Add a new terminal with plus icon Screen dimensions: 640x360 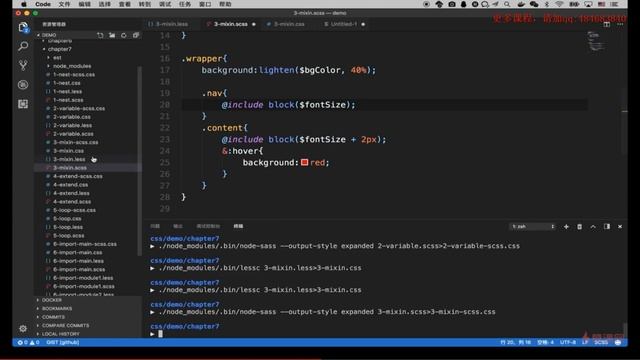click(x=566, y=227)
